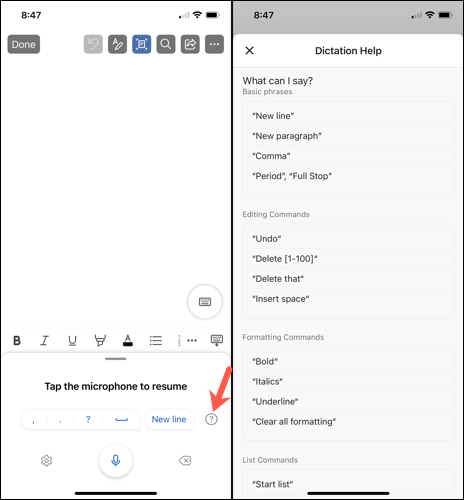Image resolution: width=464 pixels, height=500 pixels.
Task: Tap the share document icon
Action: pos(190,44)
